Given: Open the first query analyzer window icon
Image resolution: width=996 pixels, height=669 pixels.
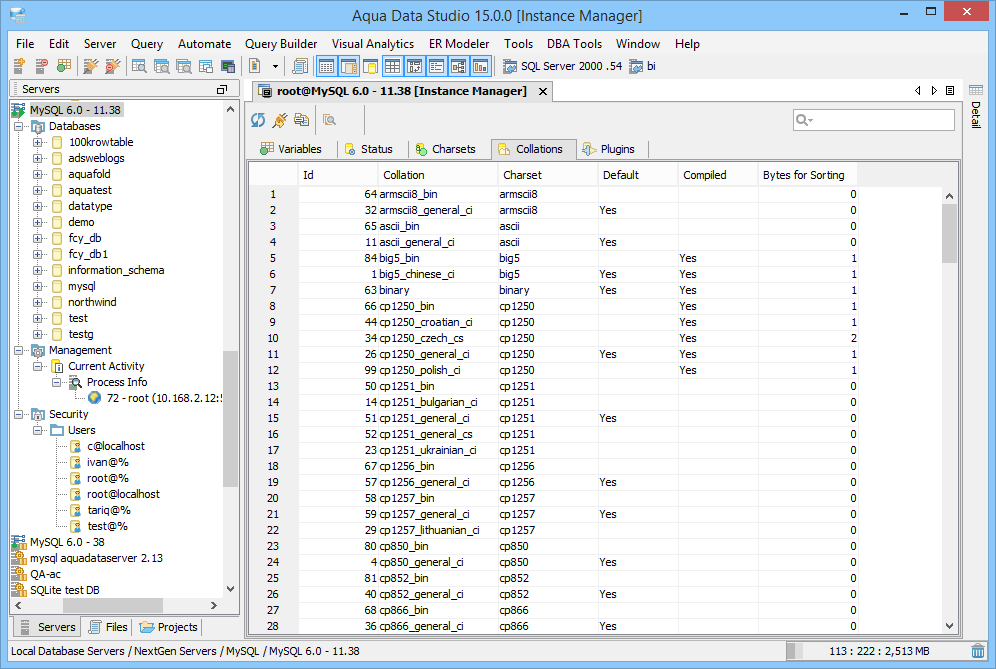Looking at the screenshot, I should [139, 65].
